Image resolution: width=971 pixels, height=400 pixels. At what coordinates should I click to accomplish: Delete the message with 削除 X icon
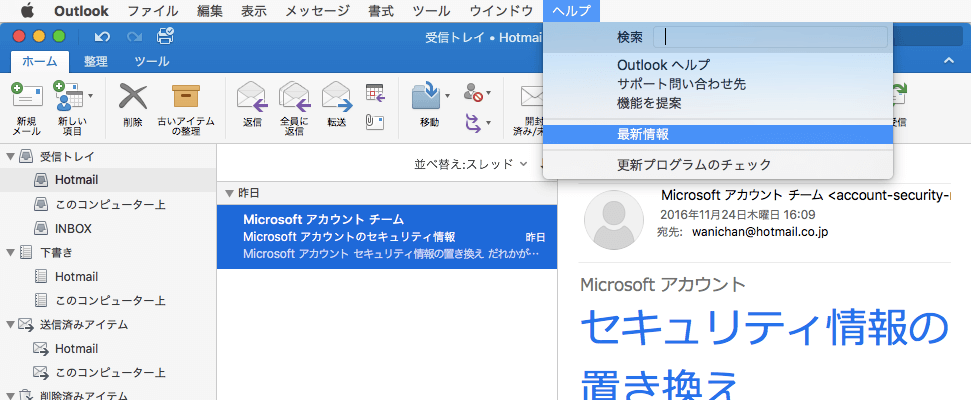coord(133,96)
